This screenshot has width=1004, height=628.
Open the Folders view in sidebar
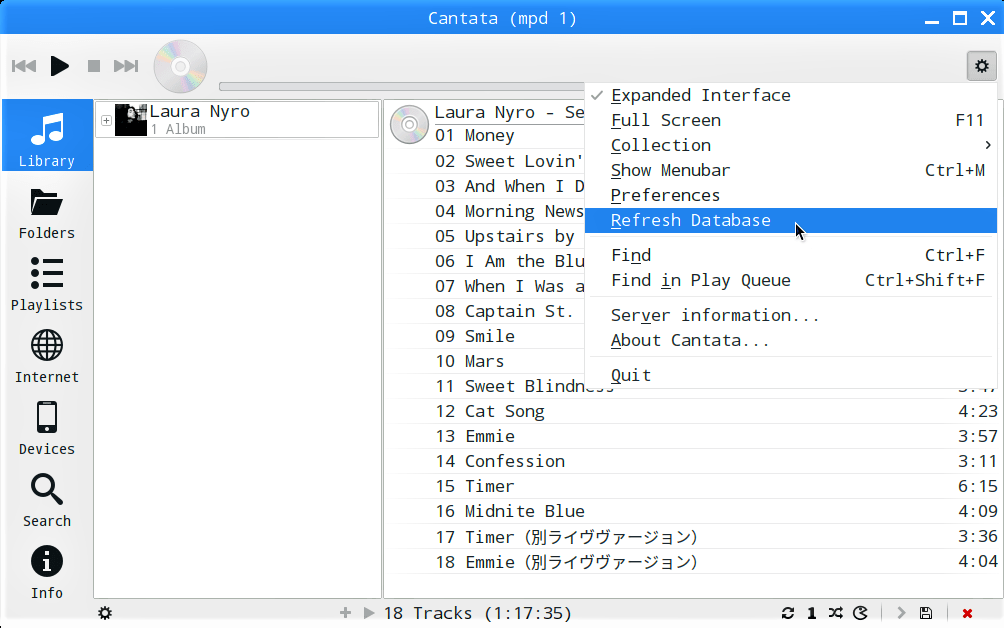pos(47,214)
